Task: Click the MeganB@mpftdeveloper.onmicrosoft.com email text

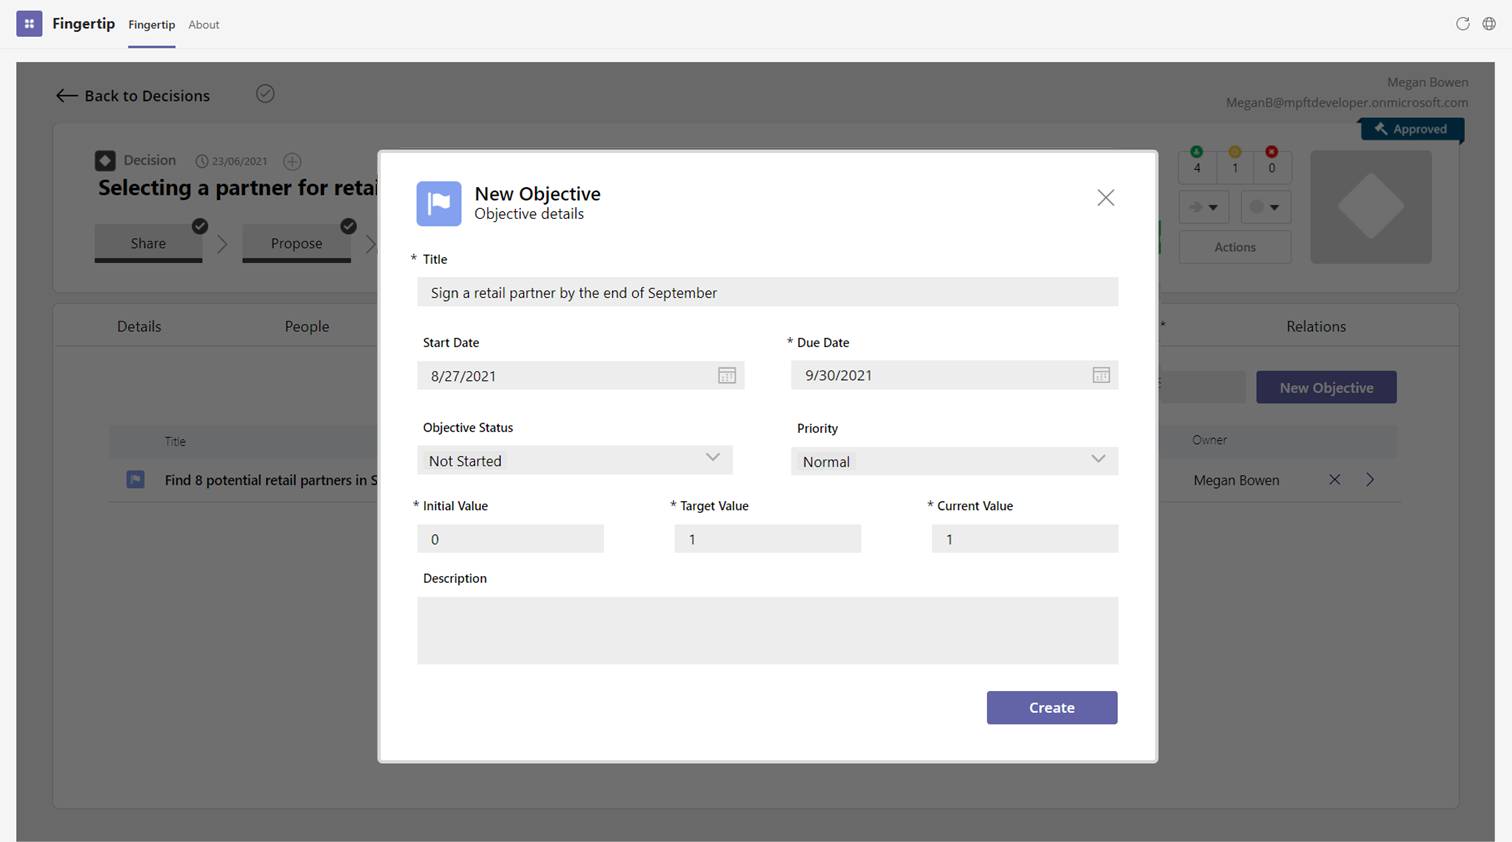Action: point(1347,102)
